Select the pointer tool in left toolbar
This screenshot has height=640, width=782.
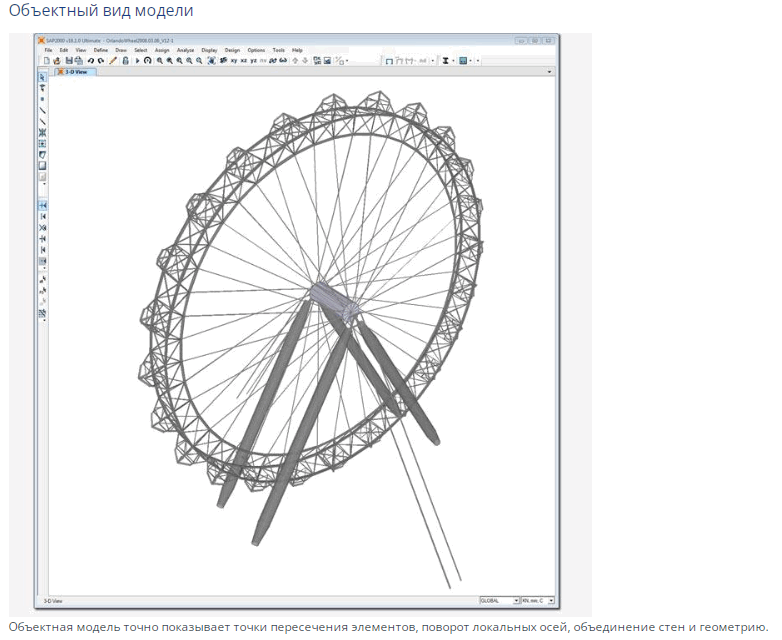click(42, 77)
